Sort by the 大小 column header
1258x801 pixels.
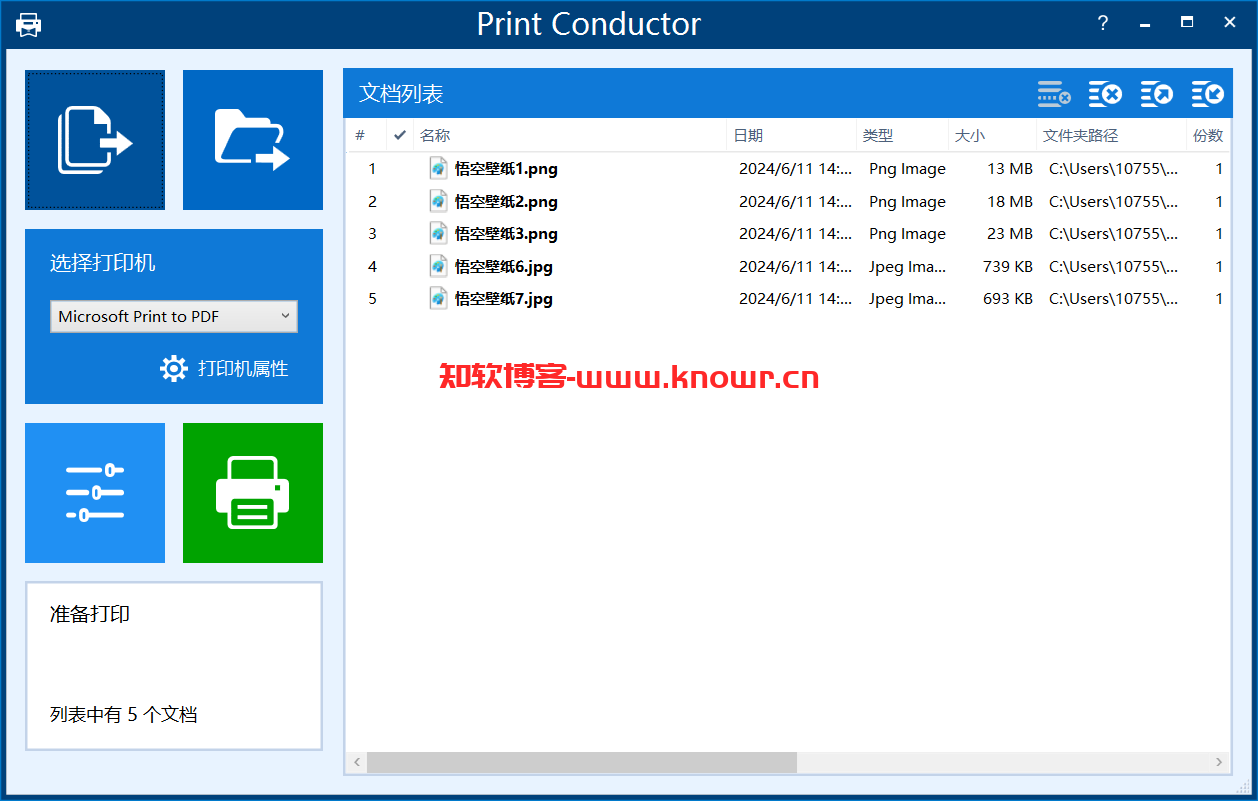click(992, 135)
